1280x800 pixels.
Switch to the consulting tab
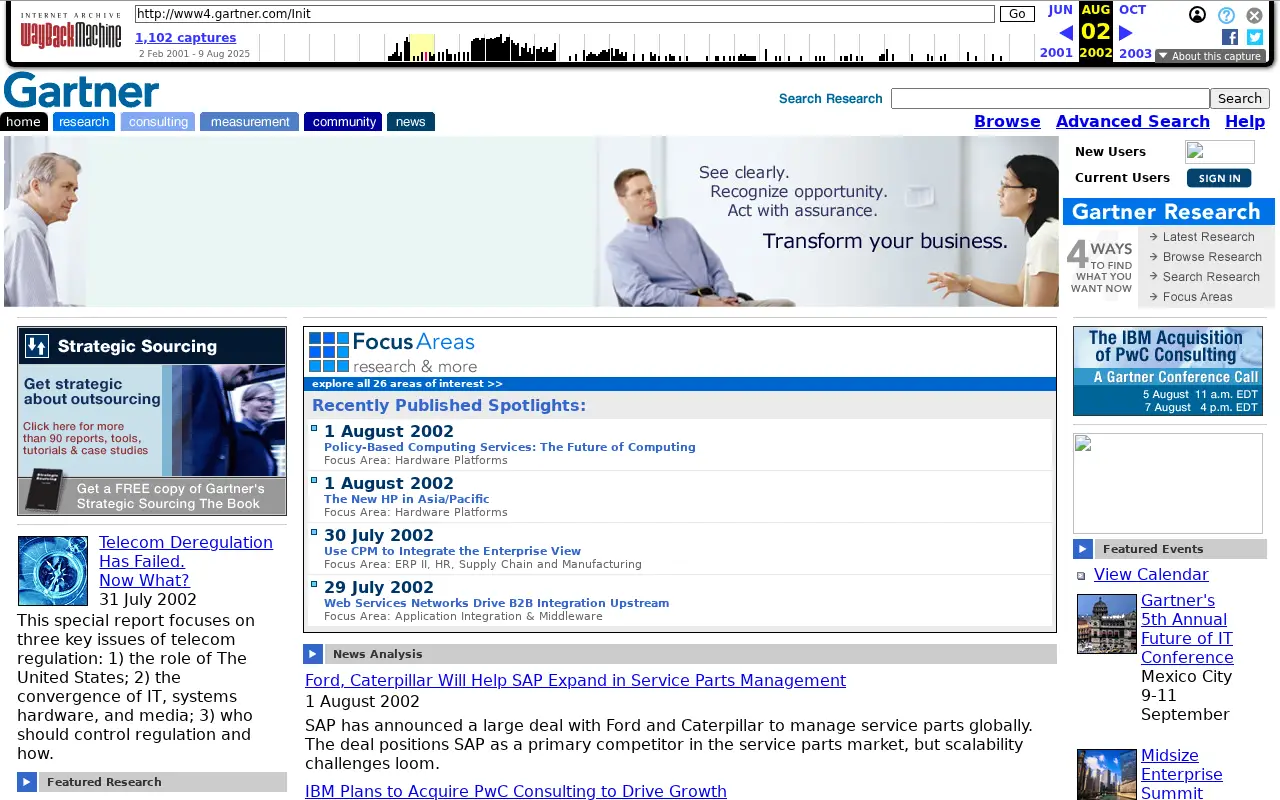(x=158, y=122)
